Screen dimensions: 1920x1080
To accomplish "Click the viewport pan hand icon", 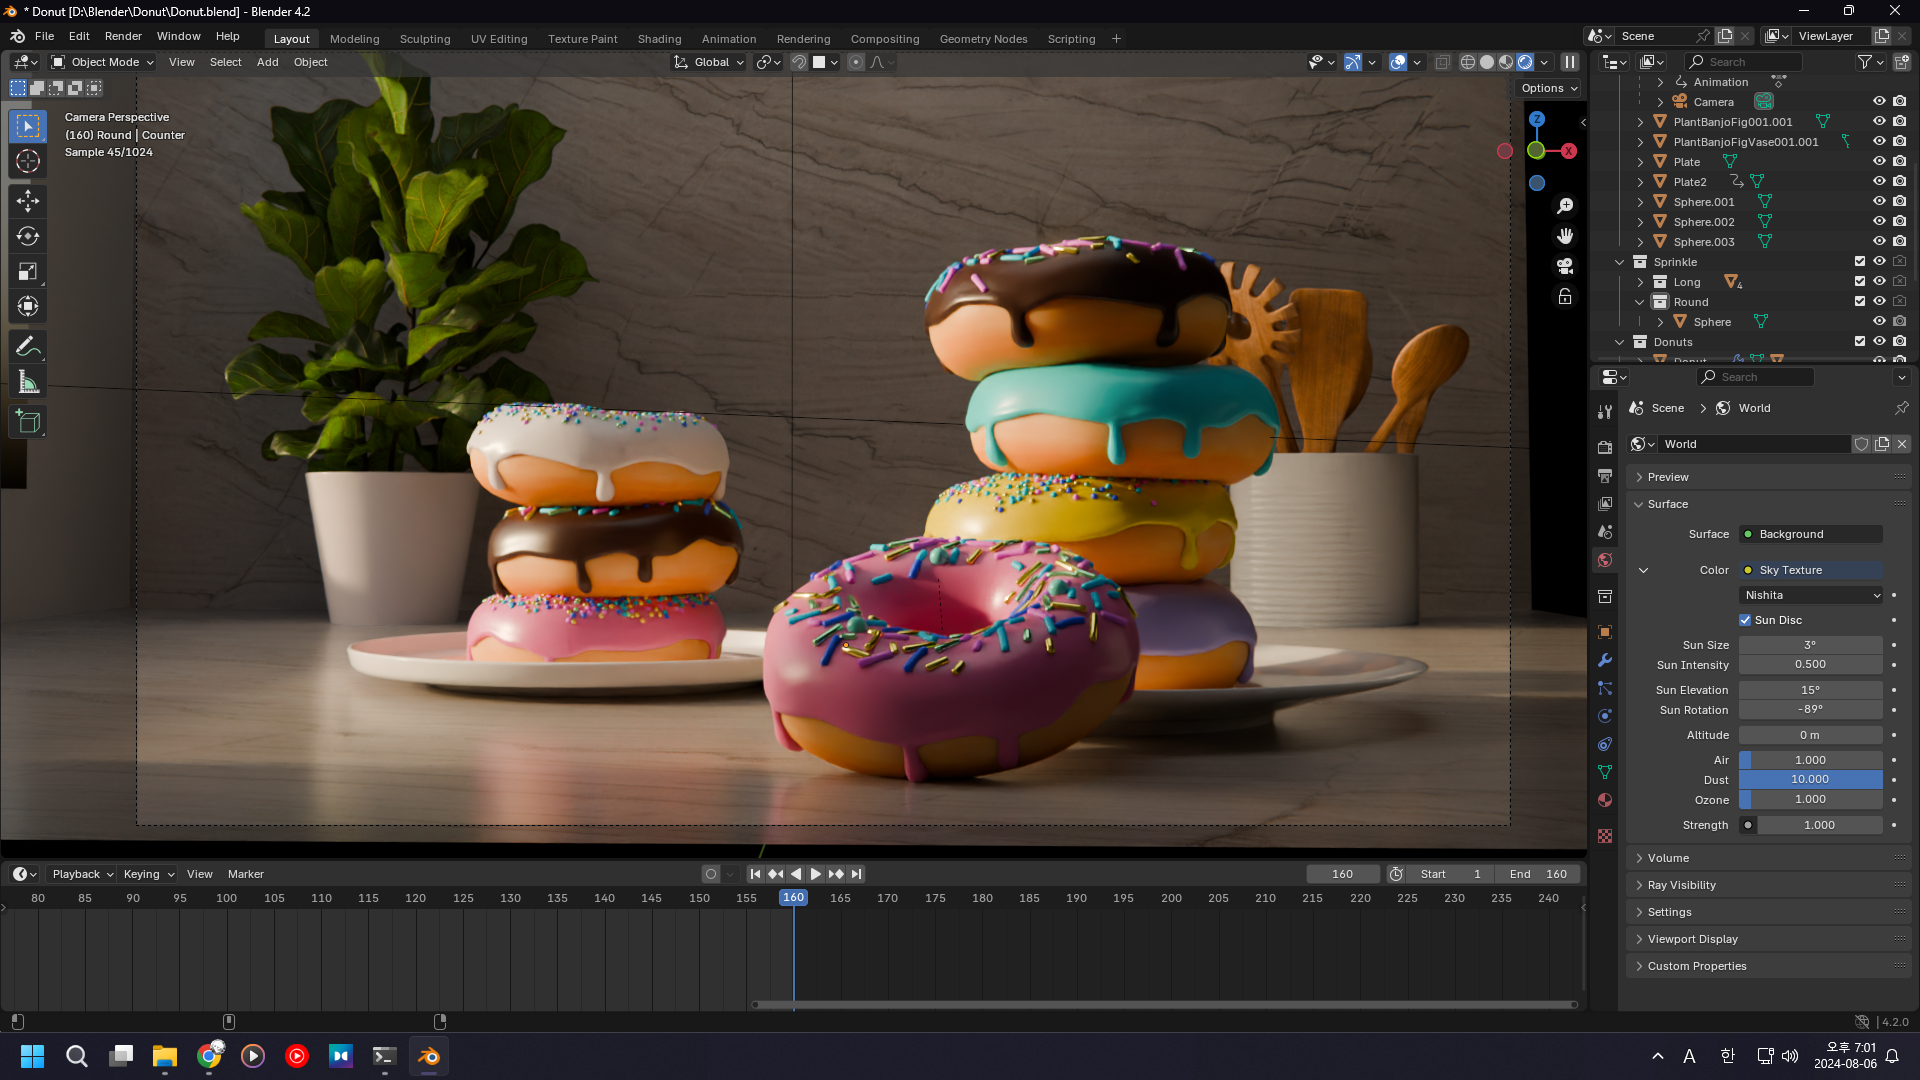I will [1565, 236].
